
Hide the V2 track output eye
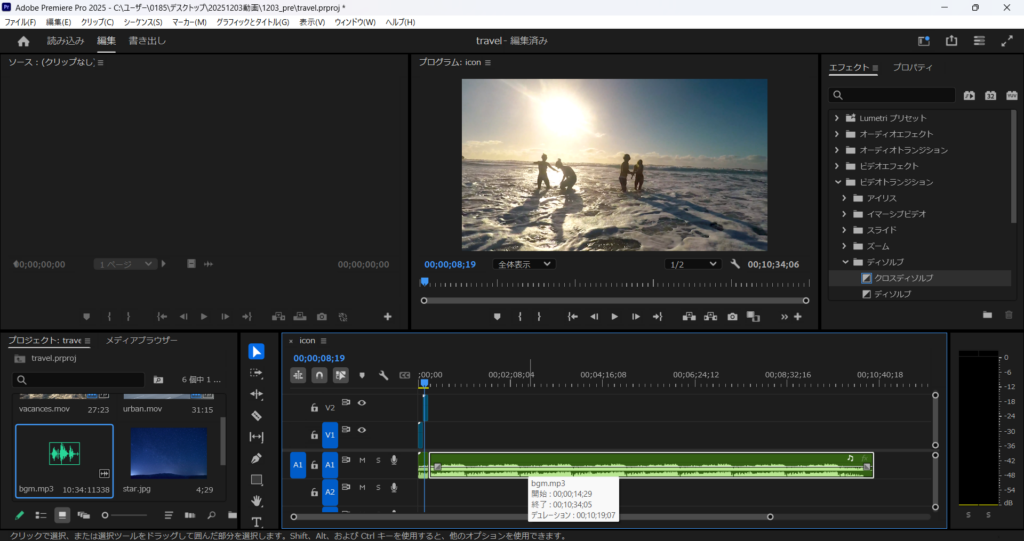(361, 403)
